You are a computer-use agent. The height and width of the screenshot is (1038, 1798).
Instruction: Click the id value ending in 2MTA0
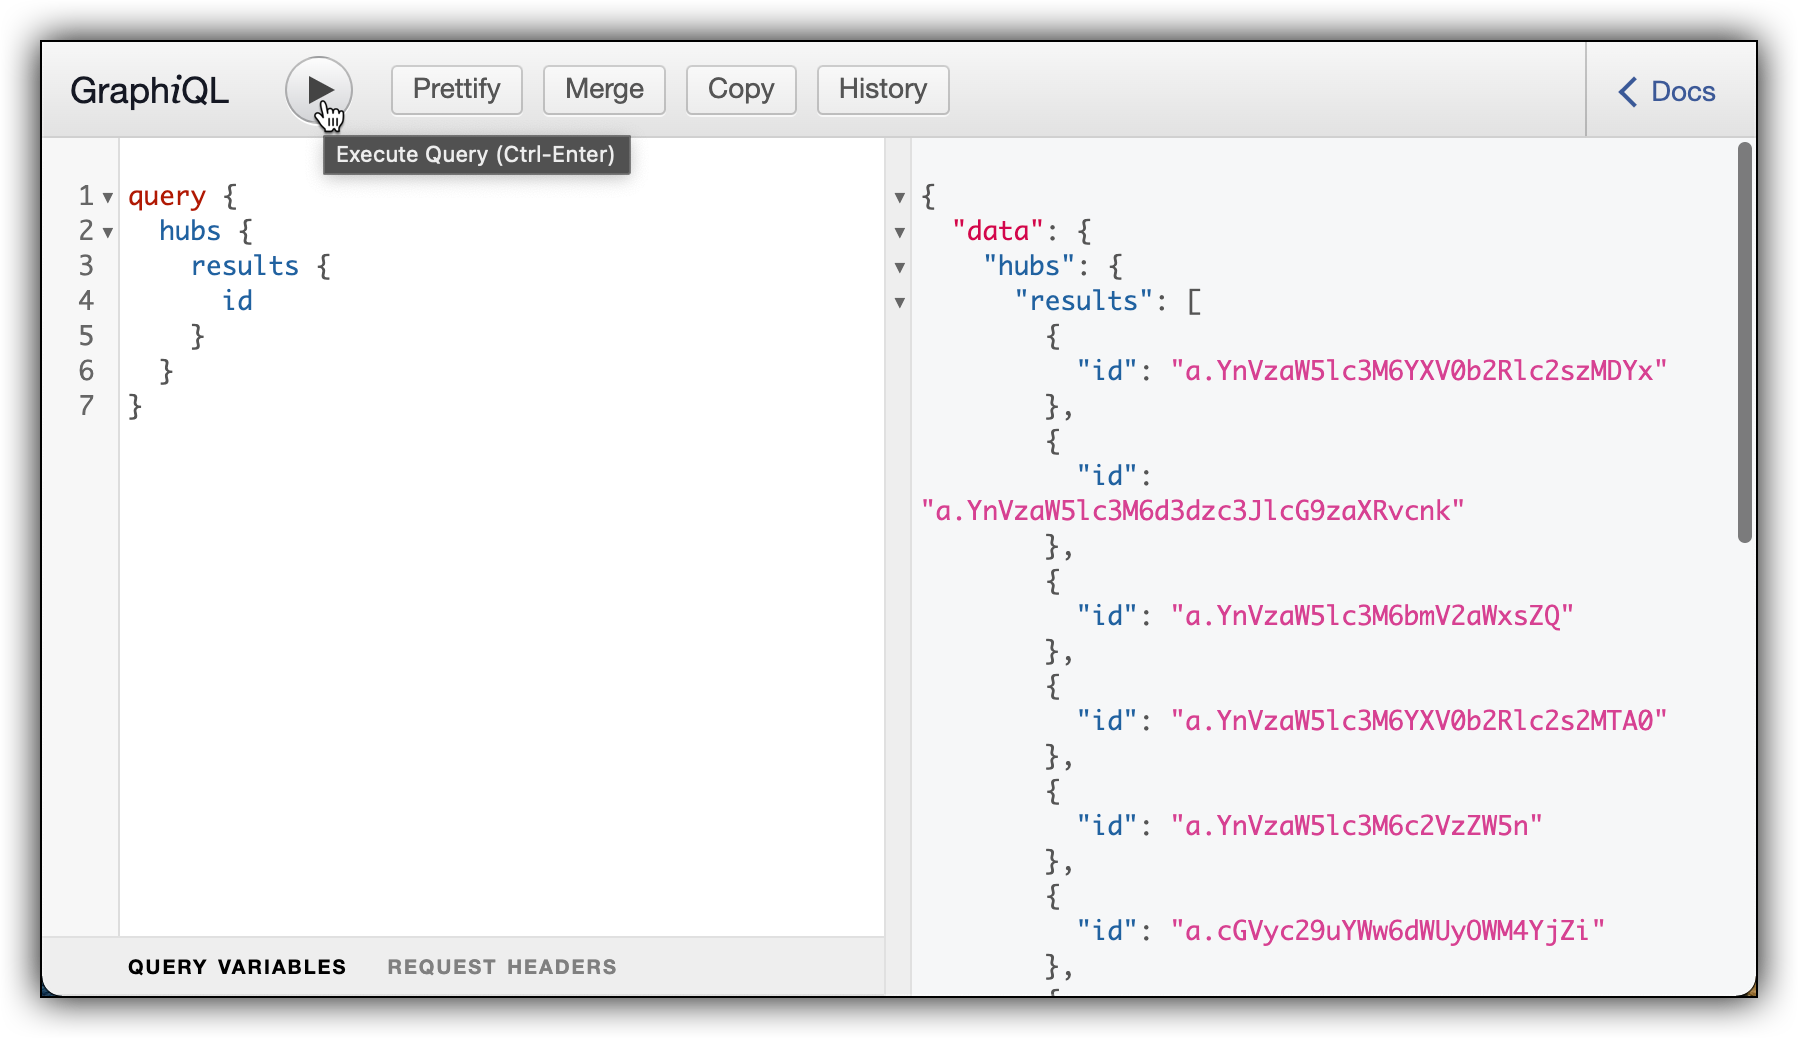1419,721
